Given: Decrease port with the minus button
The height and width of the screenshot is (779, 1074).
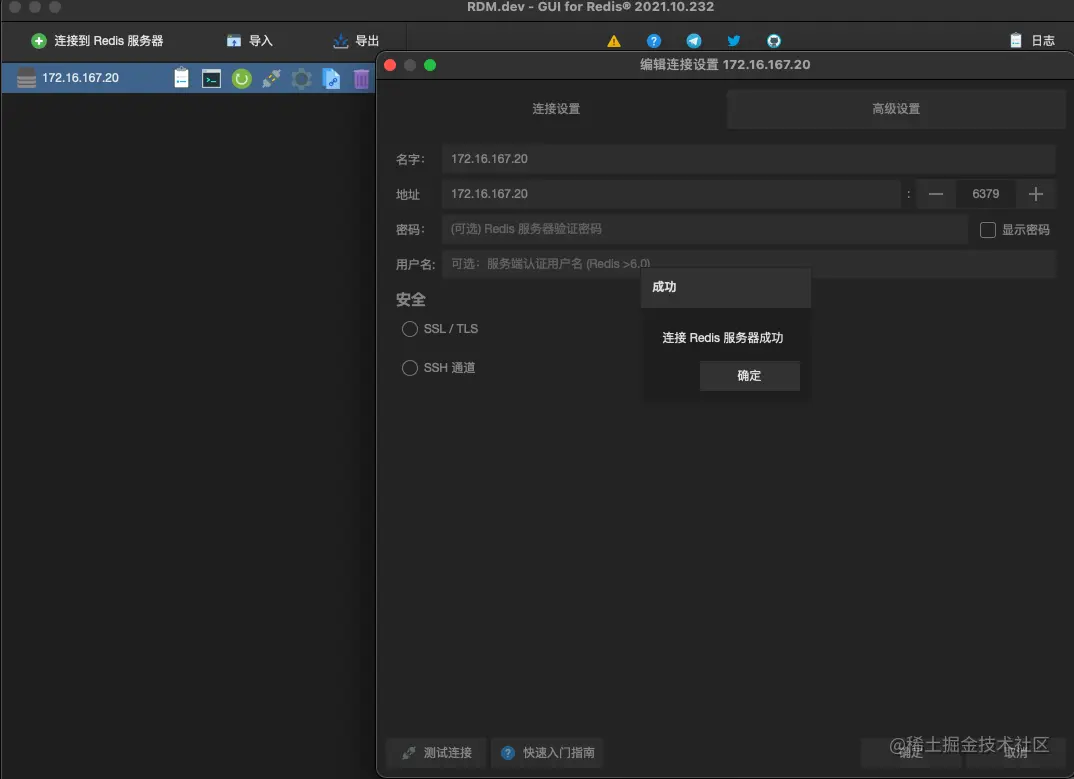Looking at the screenshot, I should coord(936,194).
